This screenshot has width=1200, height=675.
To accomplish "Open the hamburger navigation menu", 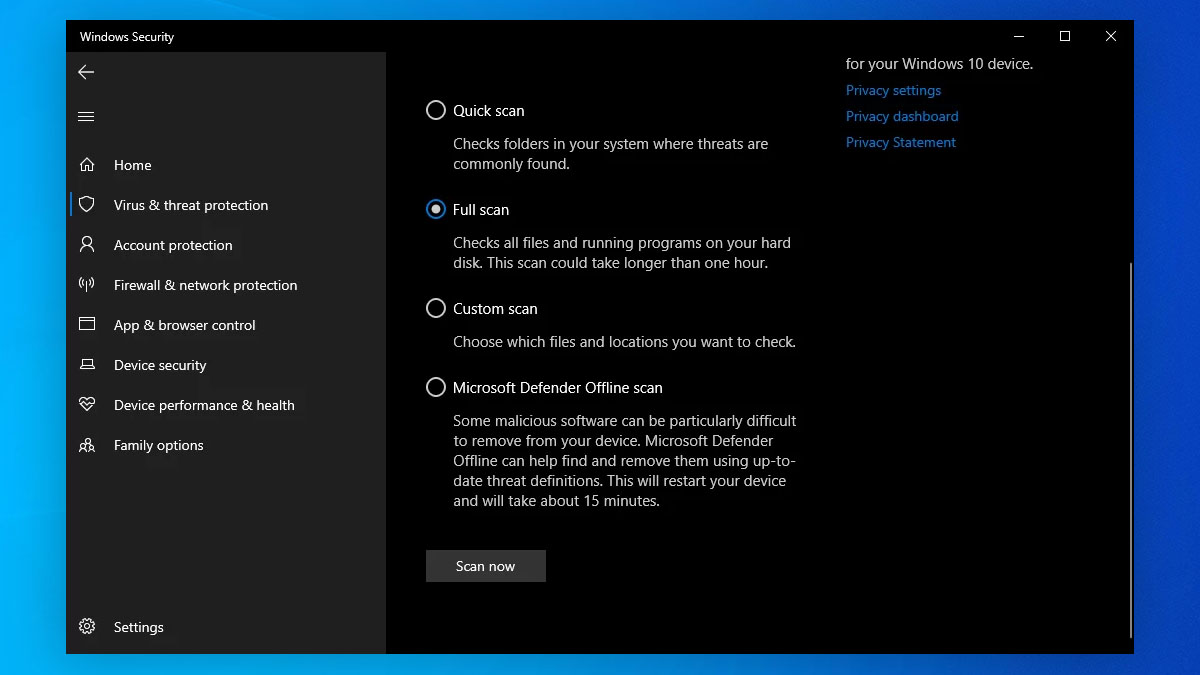I will point(86,117).
